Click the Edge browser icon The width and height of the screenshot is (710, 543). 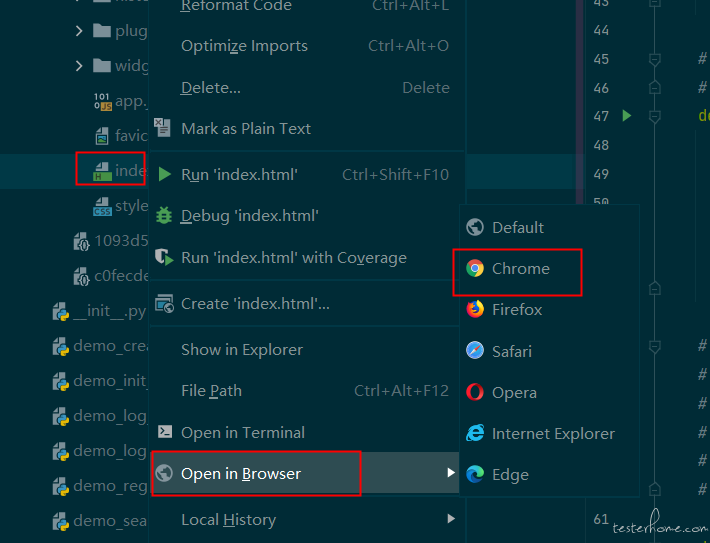tap(475, 474)
